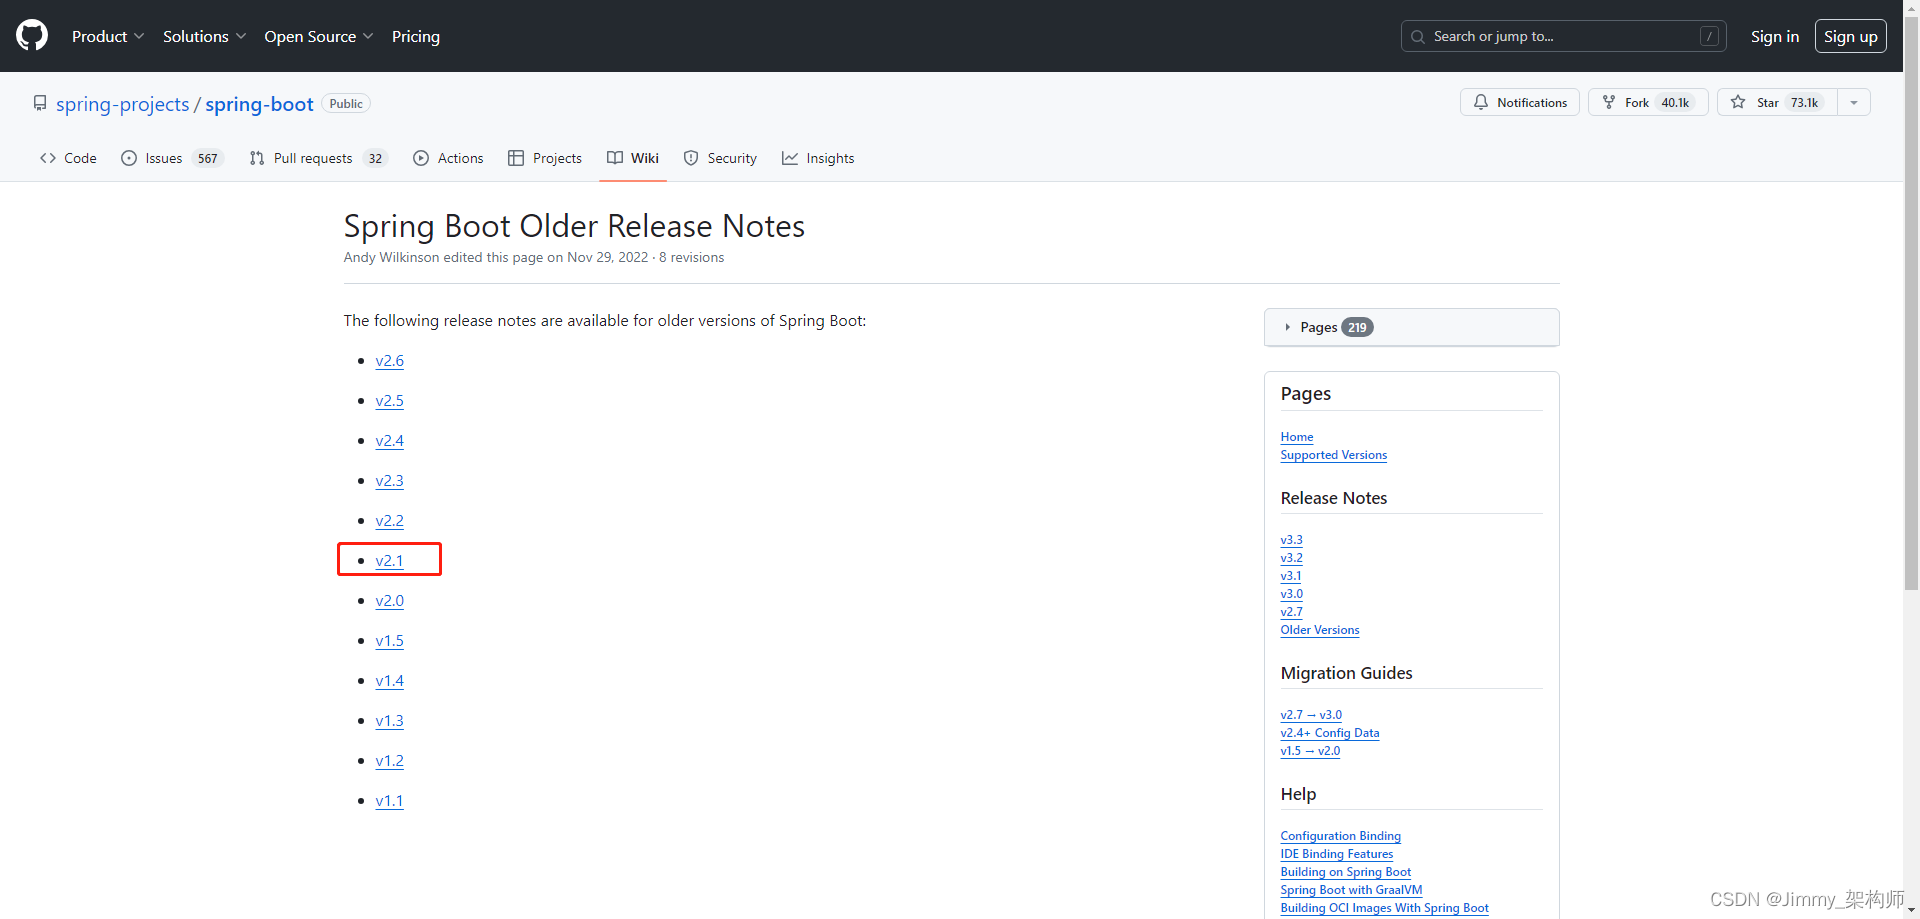This screenshot has height=919, width=1920.
Task: Open Security via the shield icon
Action: pyautogui.click(x=691, y=158)
